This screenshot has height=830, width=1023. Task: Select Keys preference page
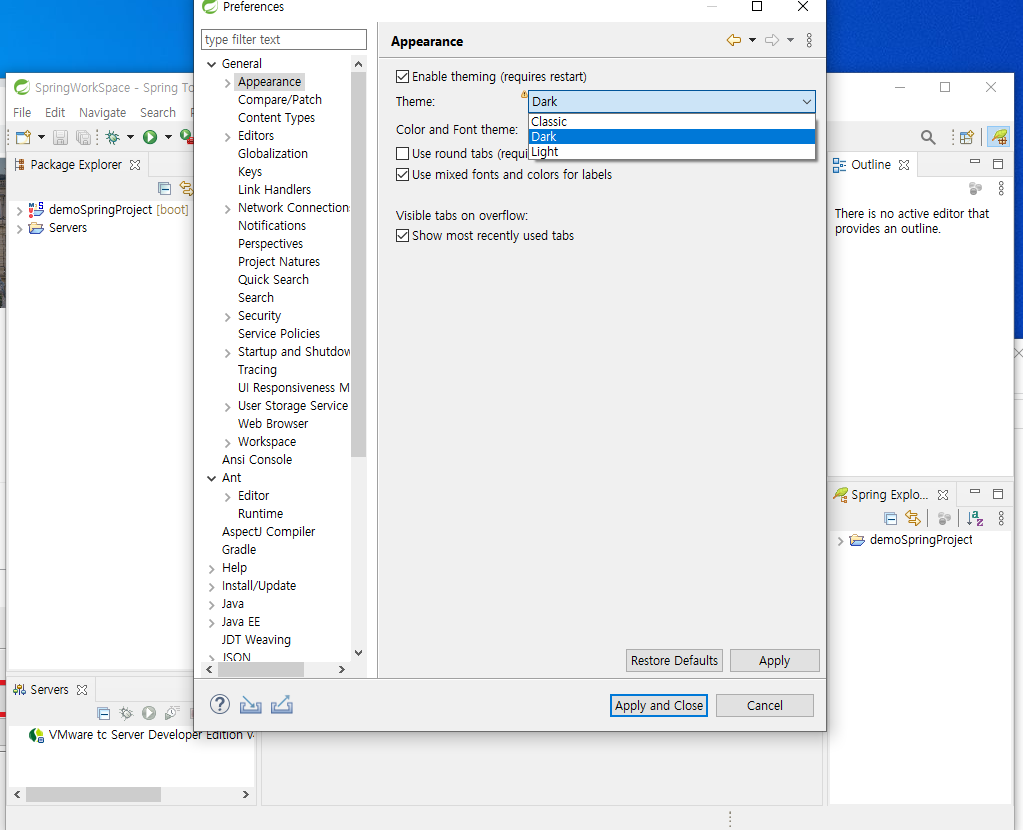(x=250, y=172)
